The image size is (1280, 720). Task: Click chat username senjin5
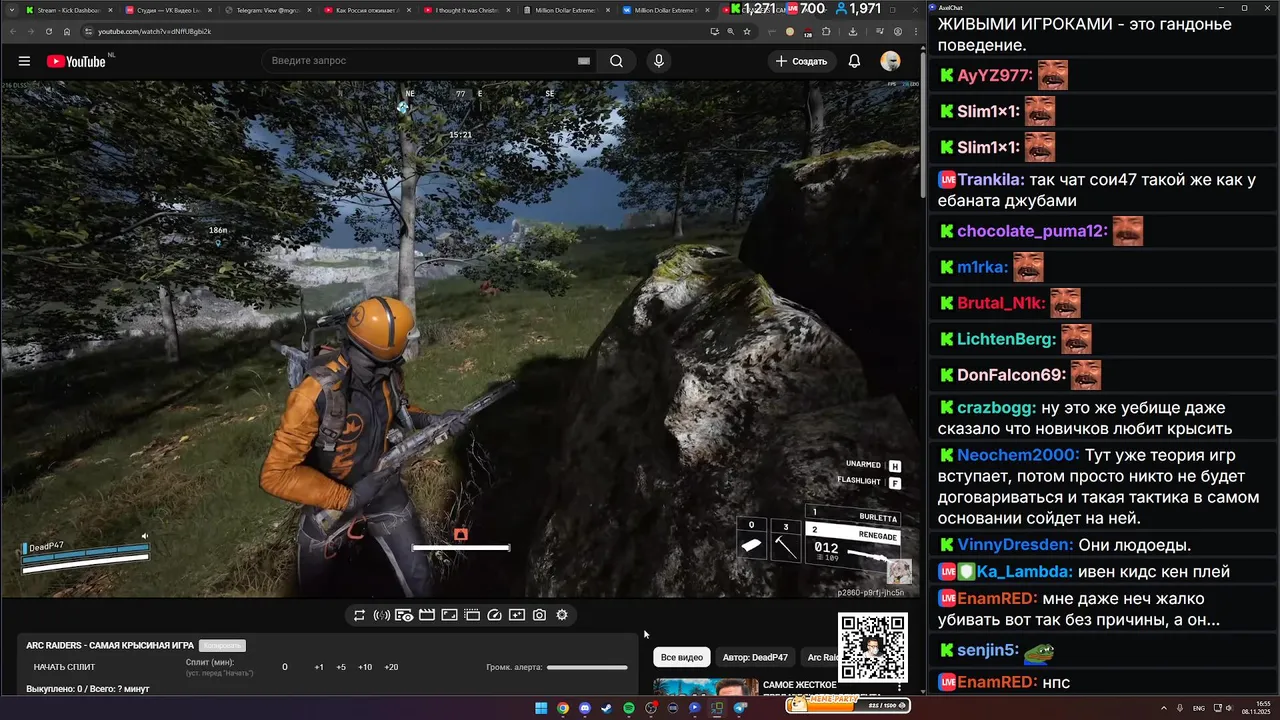point(988,650)
